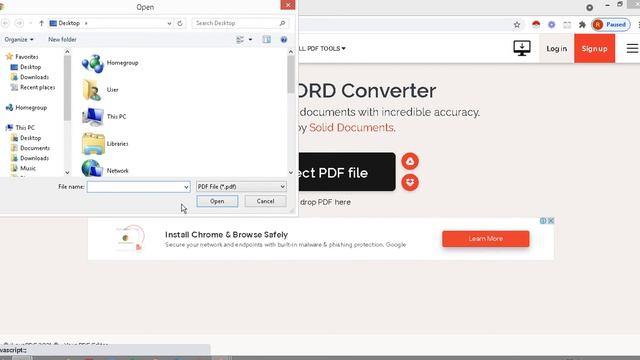Click the Install Chrome & Browse Safely ad title
This screenshot has height=360, width=640.
227,235
